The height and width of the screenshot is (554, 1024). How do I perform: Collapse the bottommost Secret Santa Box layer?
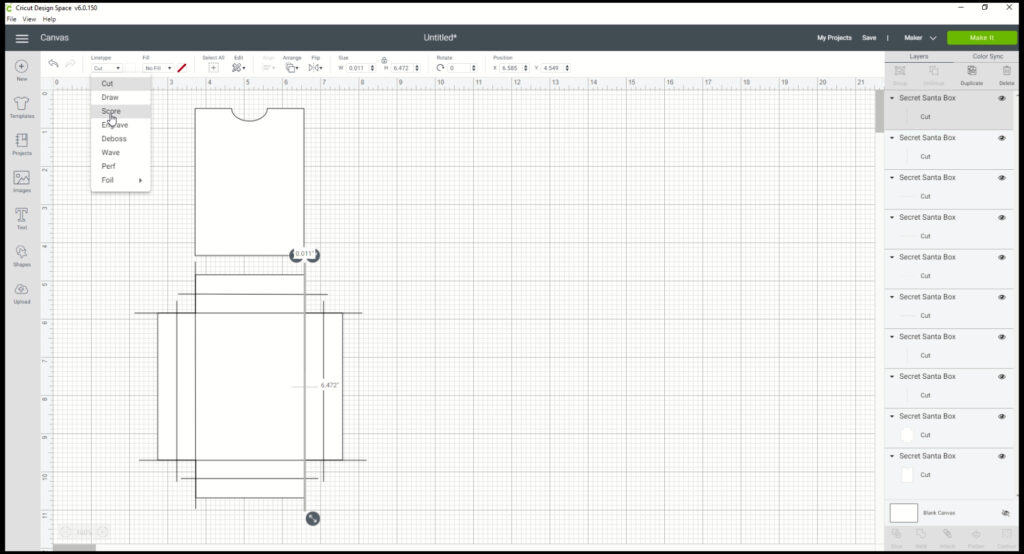pyautogui.click(x=892, y=456)
